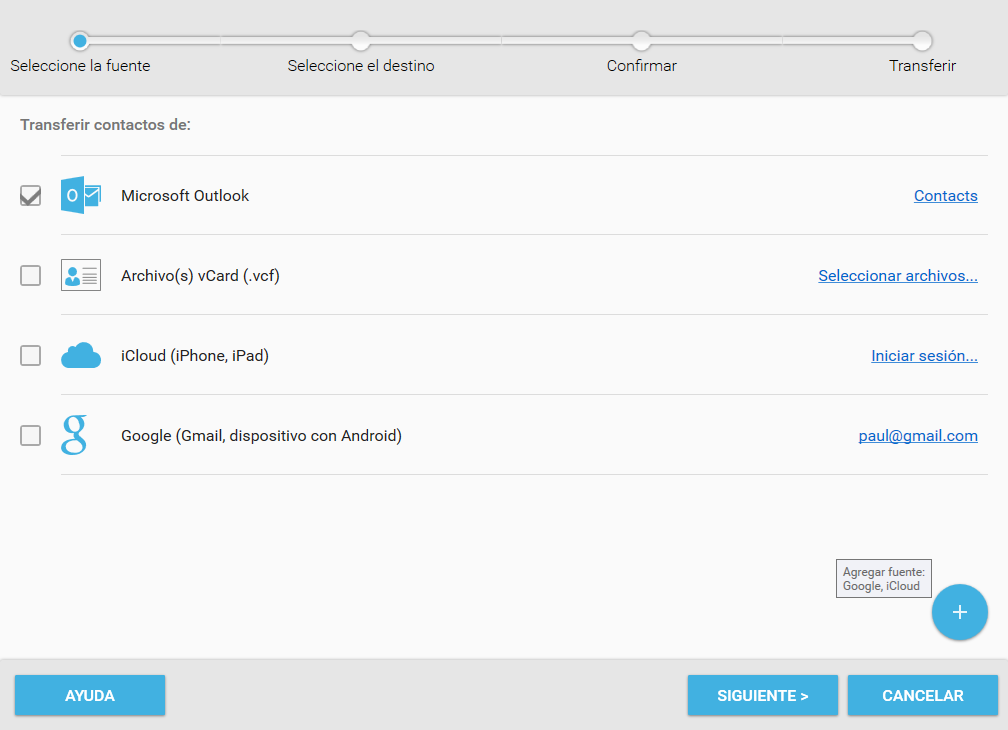Enable the vCard archive checkbox
1008x730 pixels.
(x=31, y=275)
